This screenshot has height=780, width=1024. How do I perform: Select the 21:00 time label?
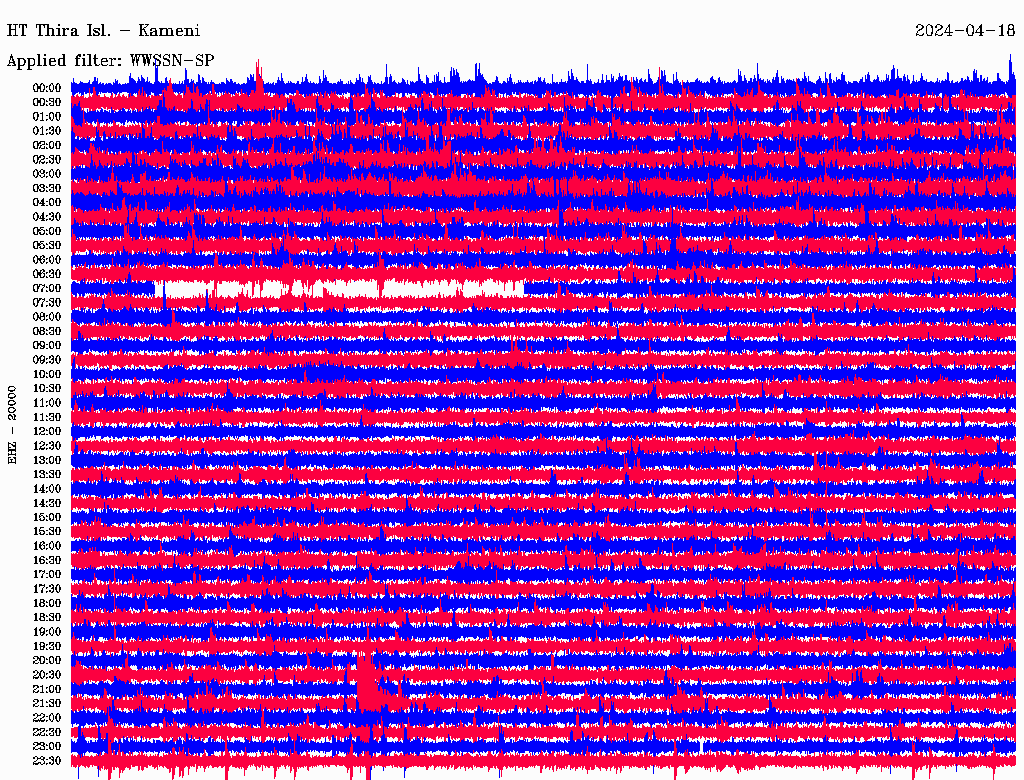coord(47,689)
